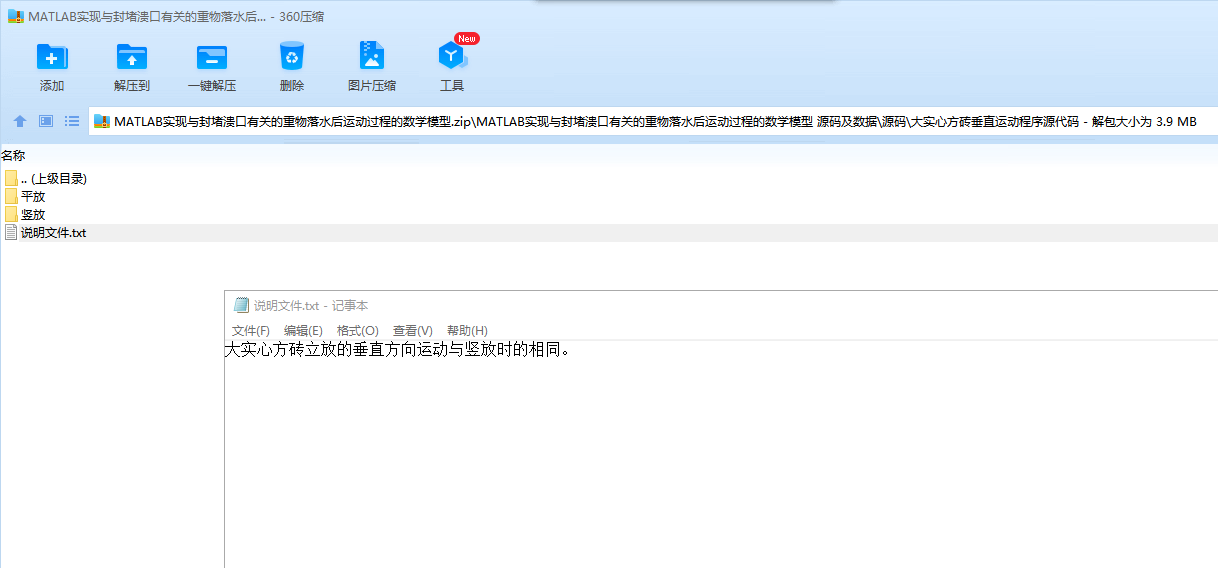Open the 文件(F) menu in Notepad
Viewport: 1218px width, 568px height.
click(x=251, y=331)
